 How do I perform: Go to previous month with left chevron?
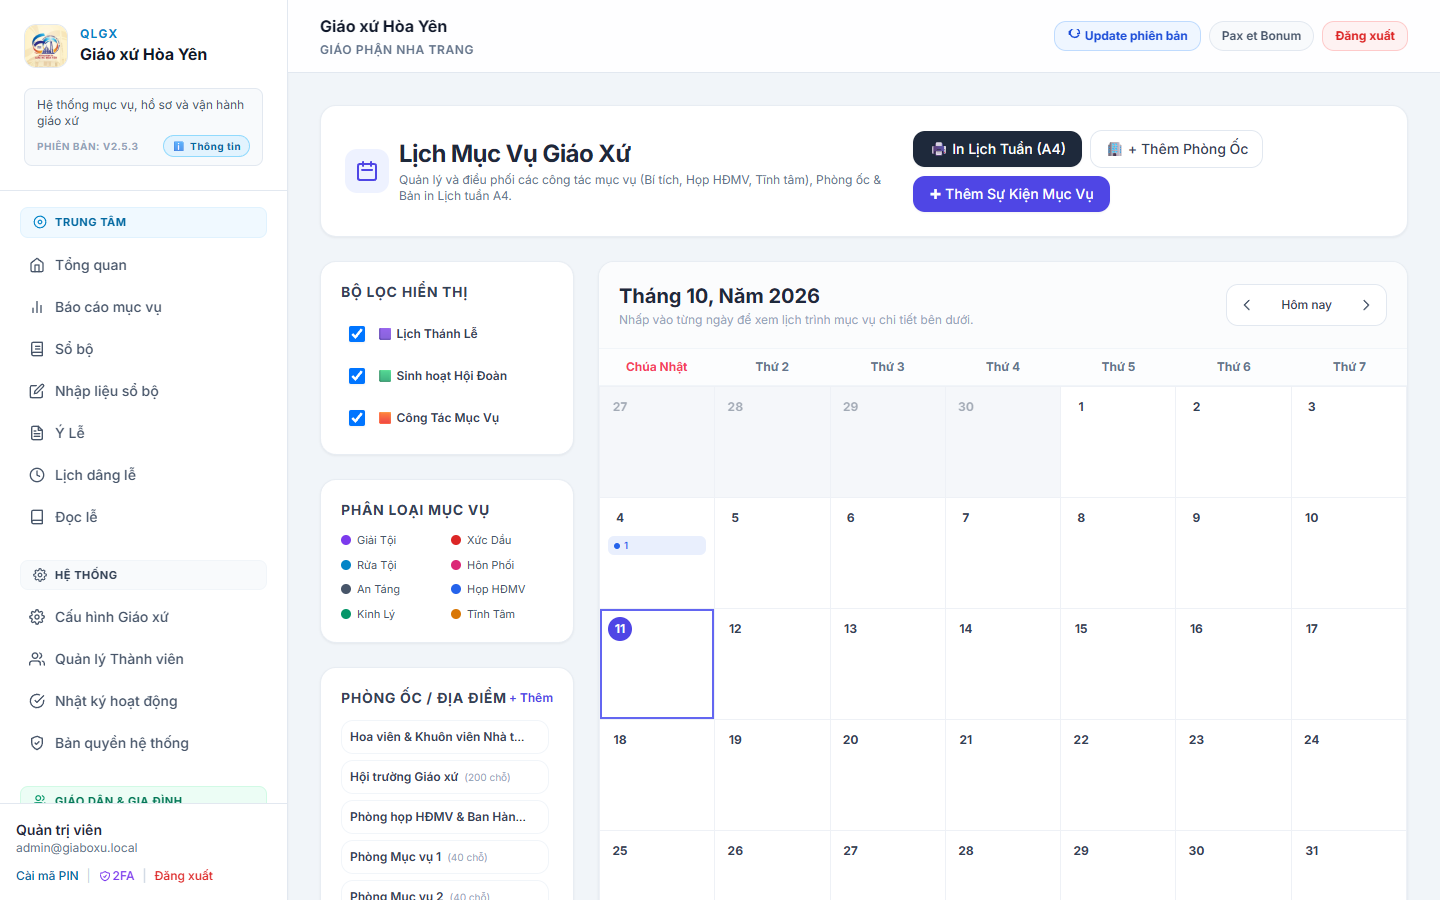[x=1247, y=305]
